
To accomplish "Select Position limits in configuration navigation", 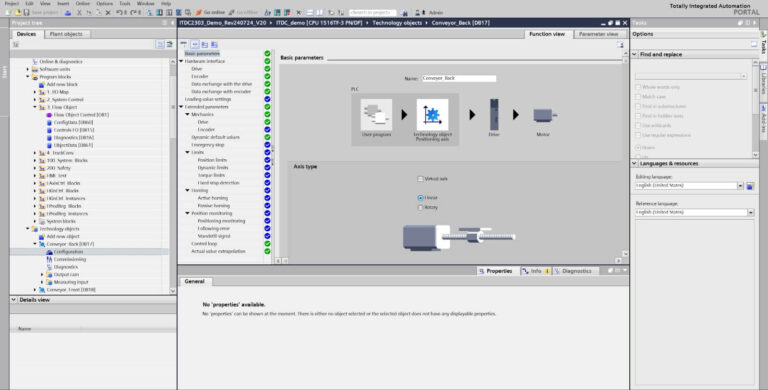I will 212,160.
